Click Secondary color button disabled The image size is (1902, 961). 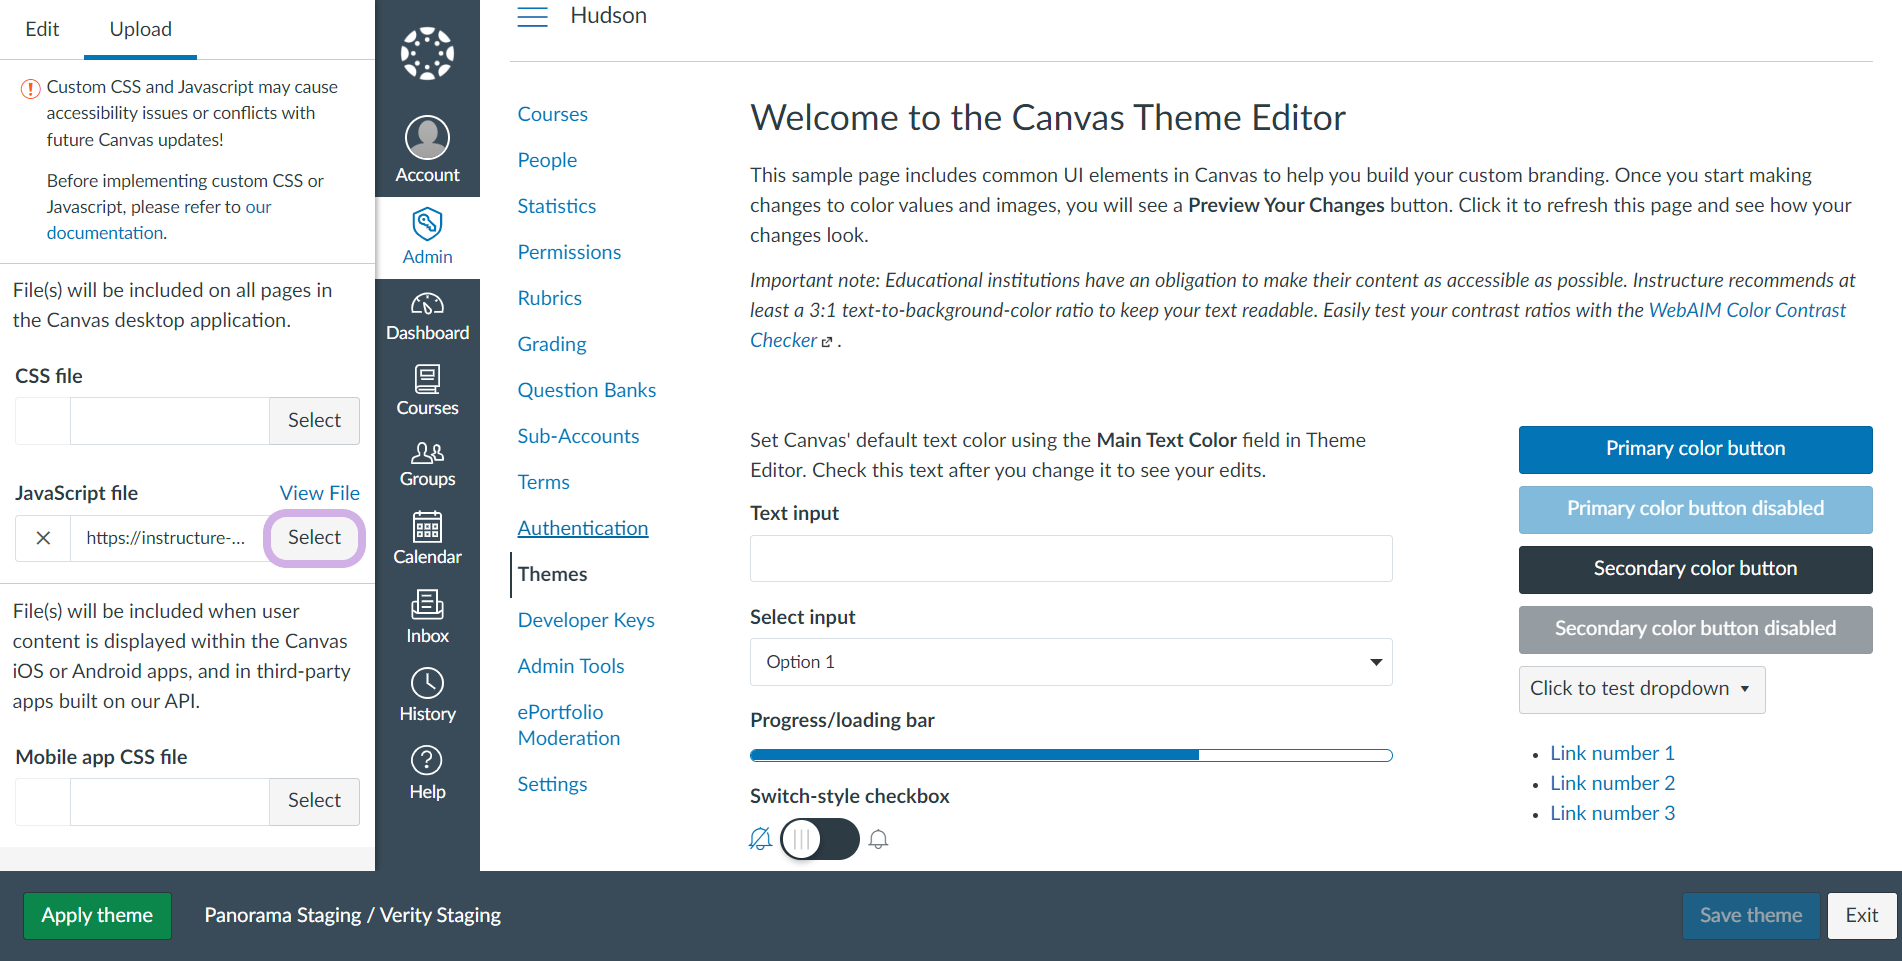pos(1695,629)
